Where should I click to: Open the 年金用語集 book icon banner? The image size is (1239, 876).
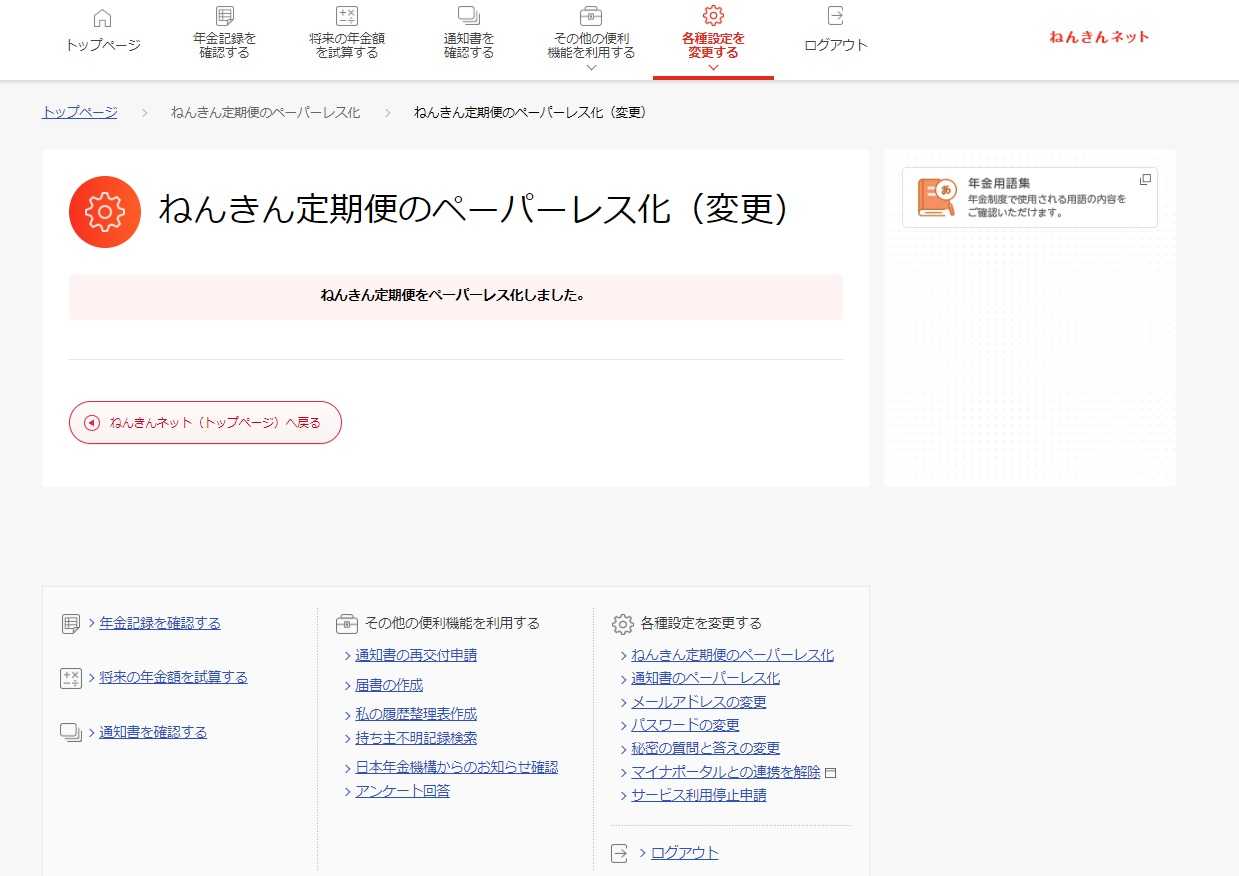click(x=936, y=198)
